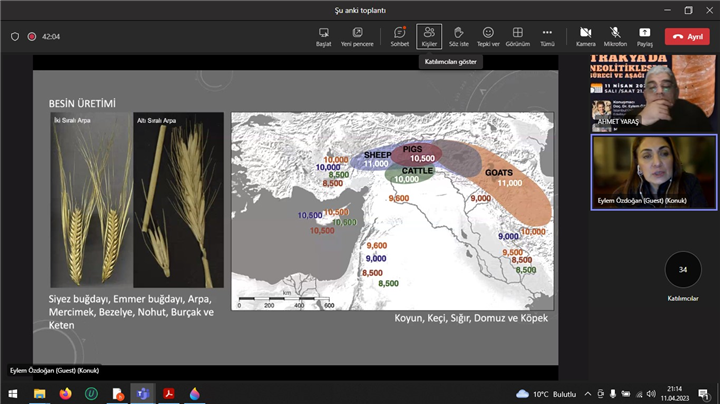The image size is (720, 404).
Task: Change layout with Görünüm
Action: click(518, 37)
